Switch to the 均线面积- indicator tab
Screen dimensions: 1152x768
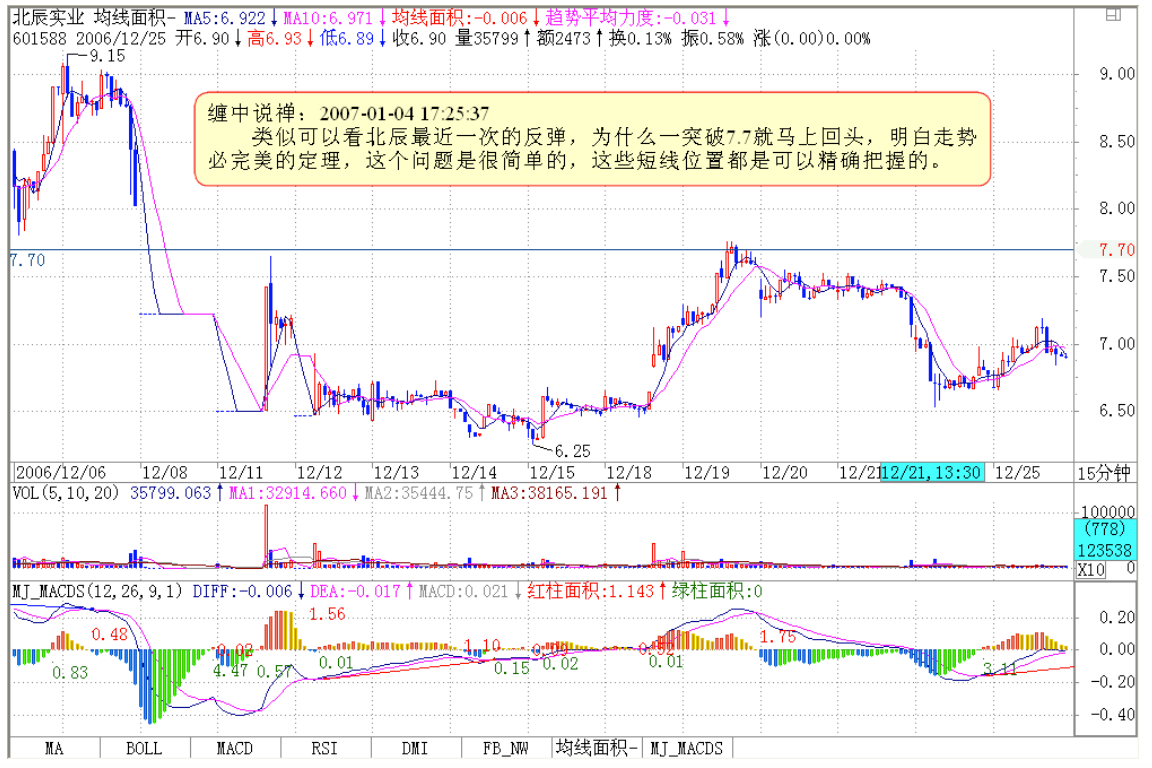(x=597, y=748)
